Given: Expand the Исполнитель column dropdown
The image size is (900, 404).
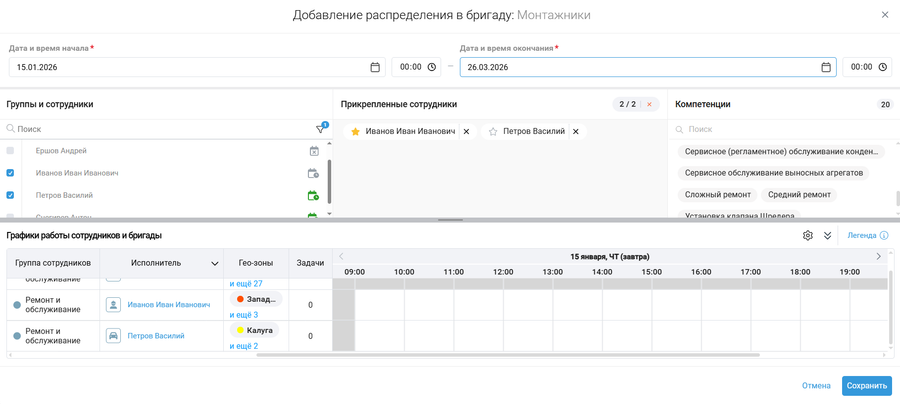Looking at the screenshot, I should [x=214, y=264].
